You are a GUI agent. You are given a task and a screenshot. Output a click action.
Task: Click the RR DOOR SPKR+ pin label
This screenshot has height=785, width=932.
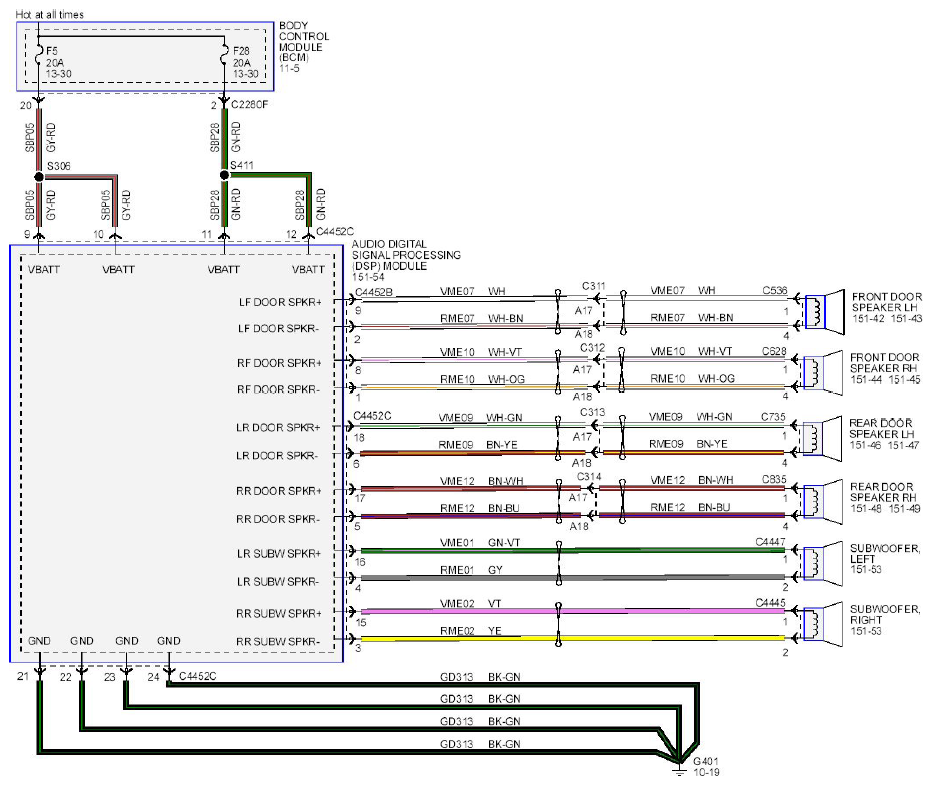(x=279, y=491)
